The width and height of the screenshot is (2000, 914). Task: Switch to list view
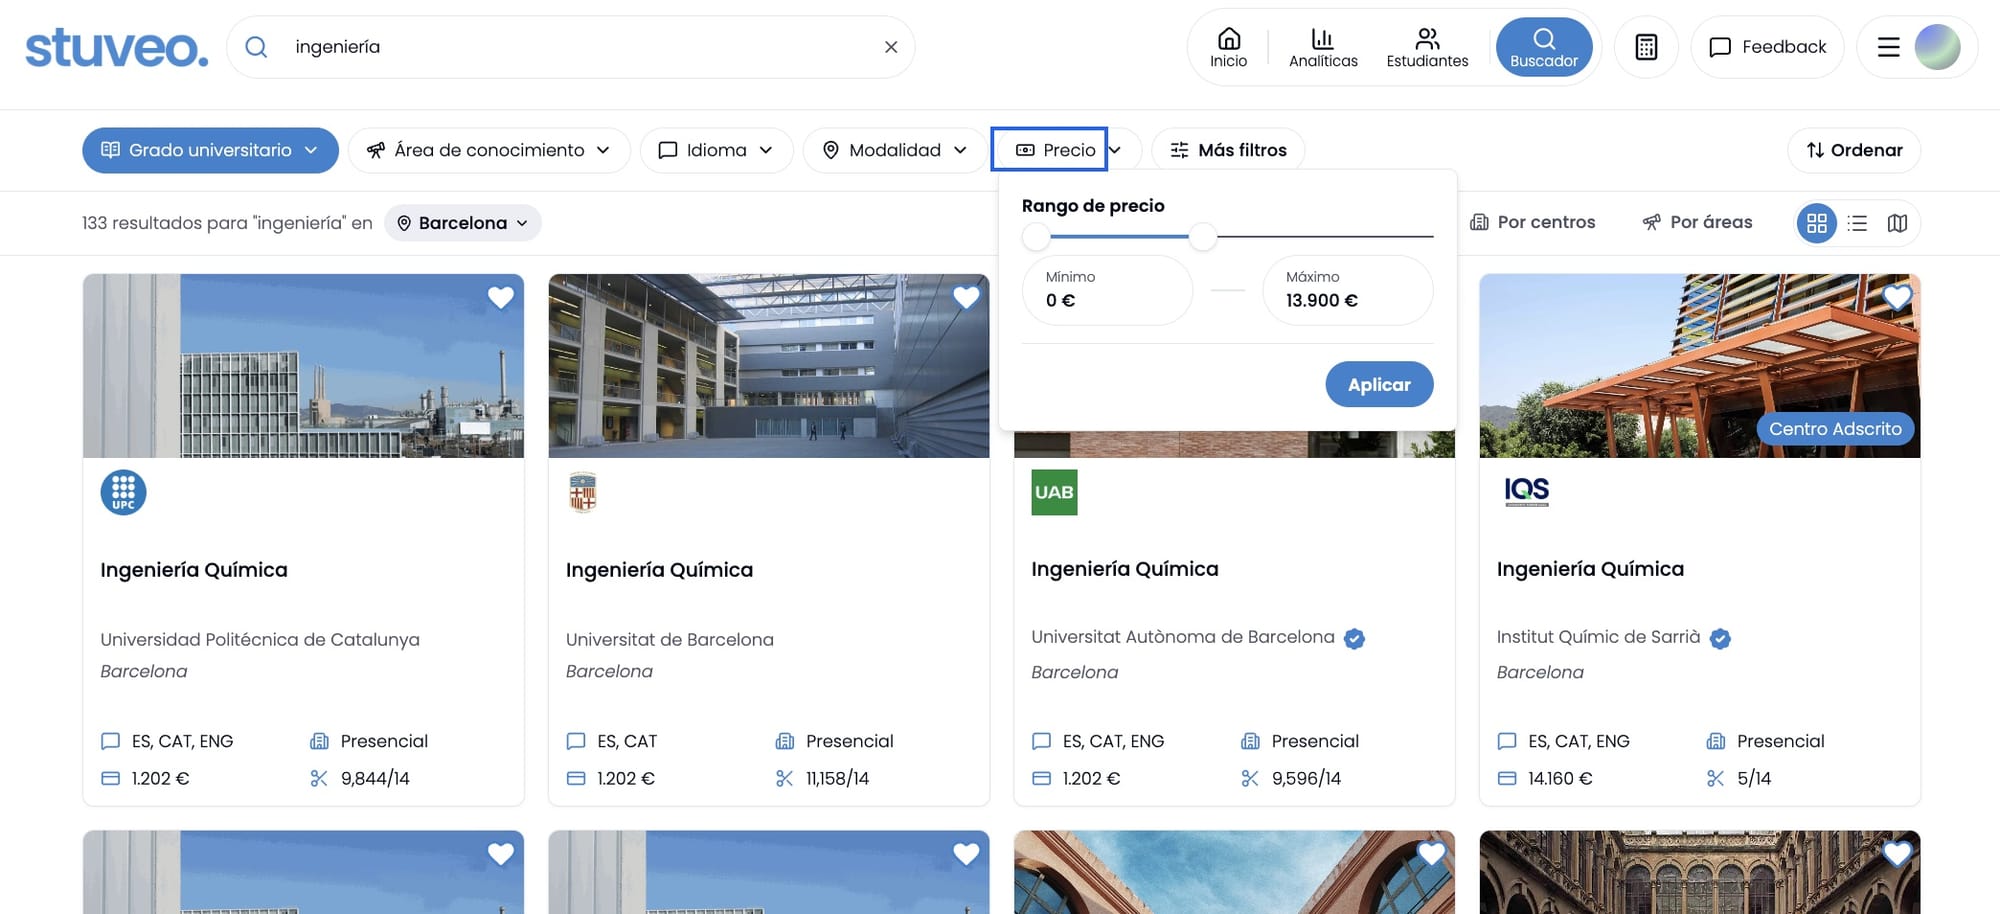click(1857, 223)
